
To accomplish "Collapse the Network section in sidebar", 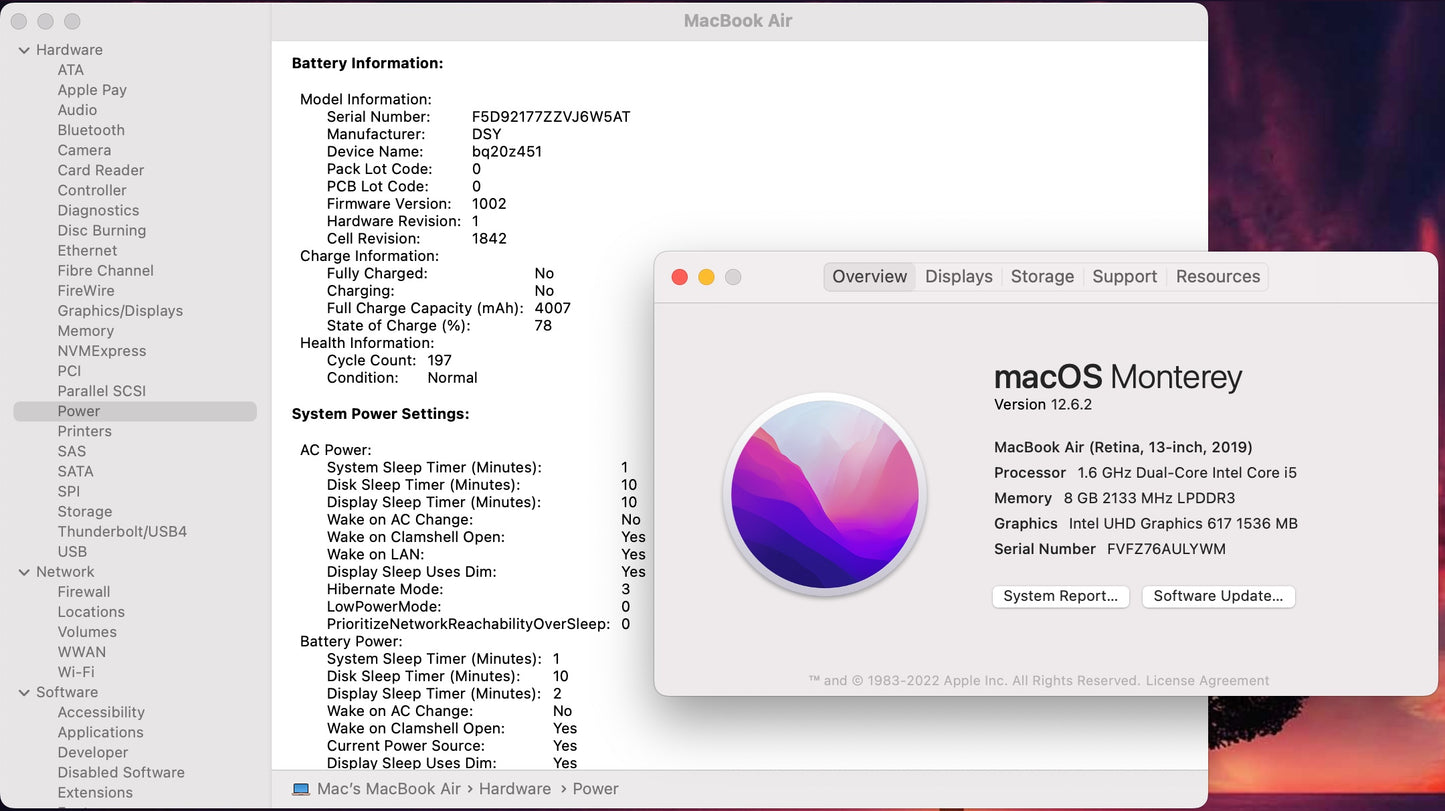I will [x=24, y=572].
